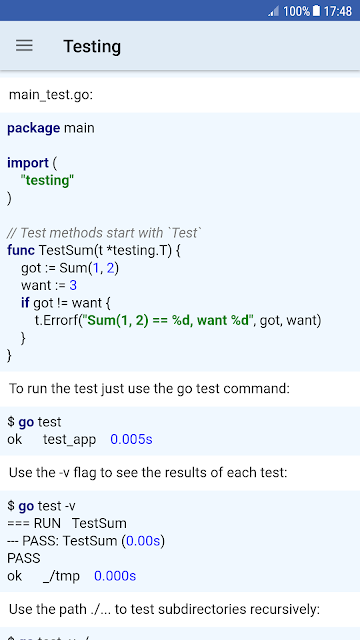Tap the $ go test command line
Image resolution: width=360 pixels, height=640 pixels.
tap(34, 422)
